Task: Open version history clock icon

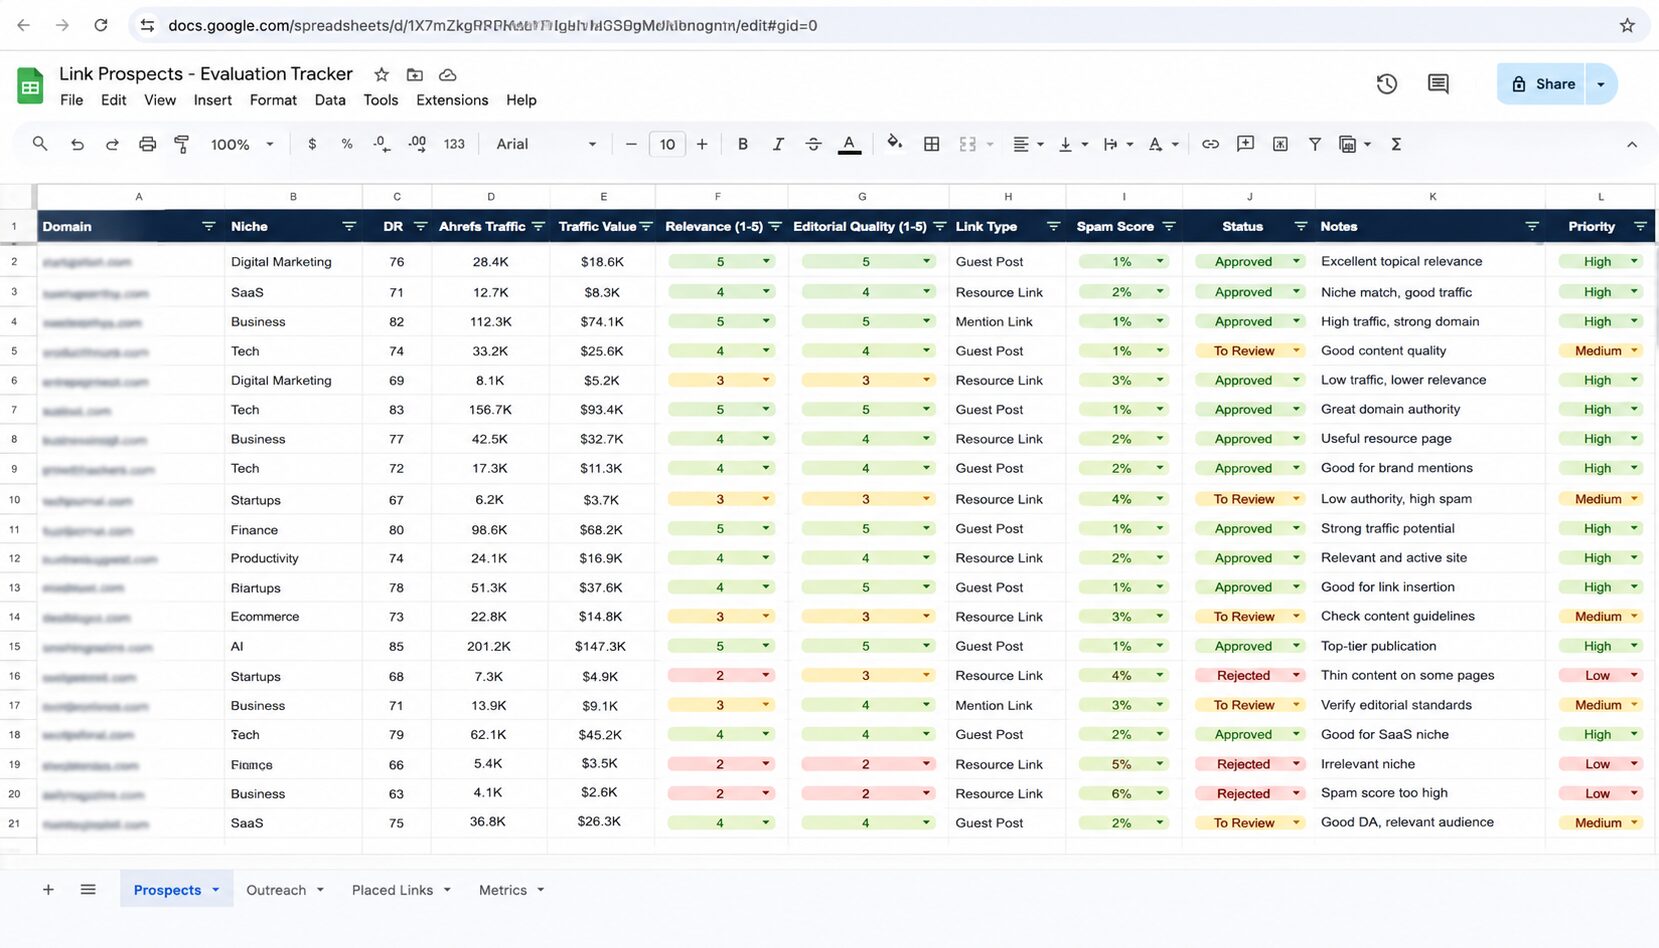Action: tap(1386, 84)
